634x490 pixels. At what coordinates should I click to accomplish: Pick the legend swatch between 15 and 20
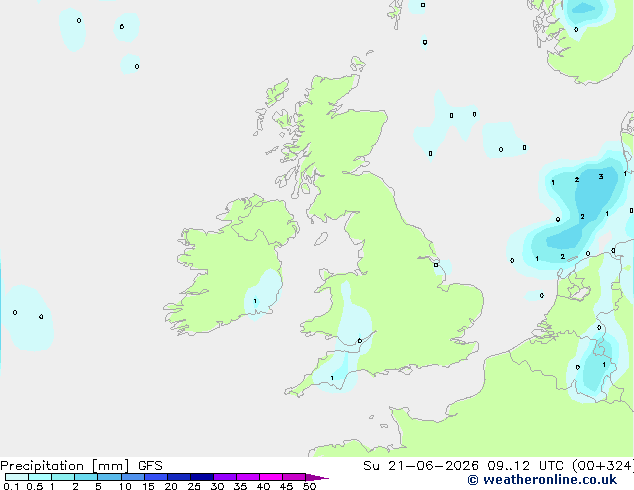[x=156, y=477]
